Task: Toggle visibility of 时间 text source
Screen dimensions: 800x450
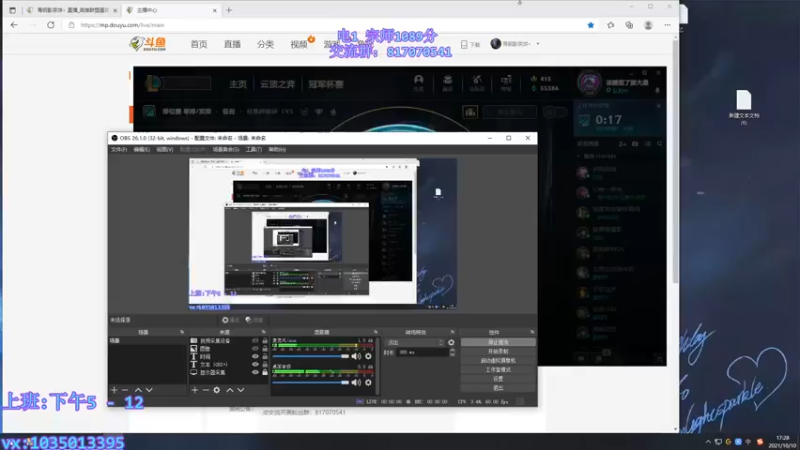Action: pyautogui.click(x=255, y=356)
